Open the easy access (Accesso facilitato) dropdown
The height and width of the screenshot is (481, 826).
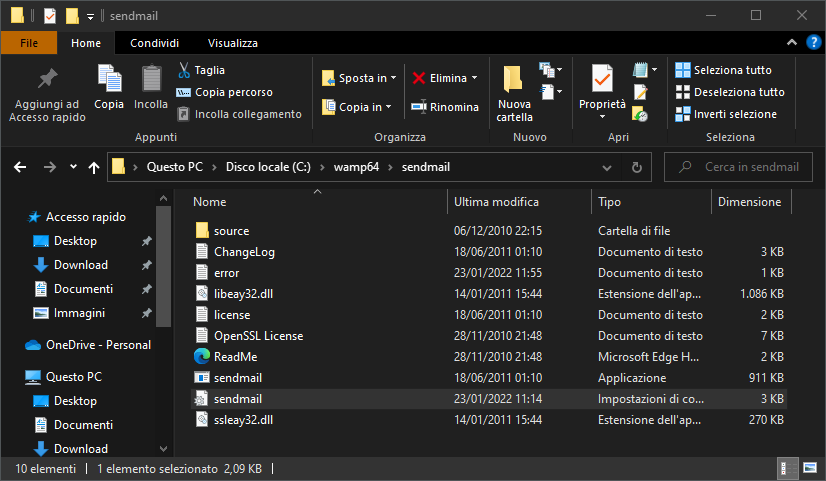pyautogui.click(x=551, y=92)
